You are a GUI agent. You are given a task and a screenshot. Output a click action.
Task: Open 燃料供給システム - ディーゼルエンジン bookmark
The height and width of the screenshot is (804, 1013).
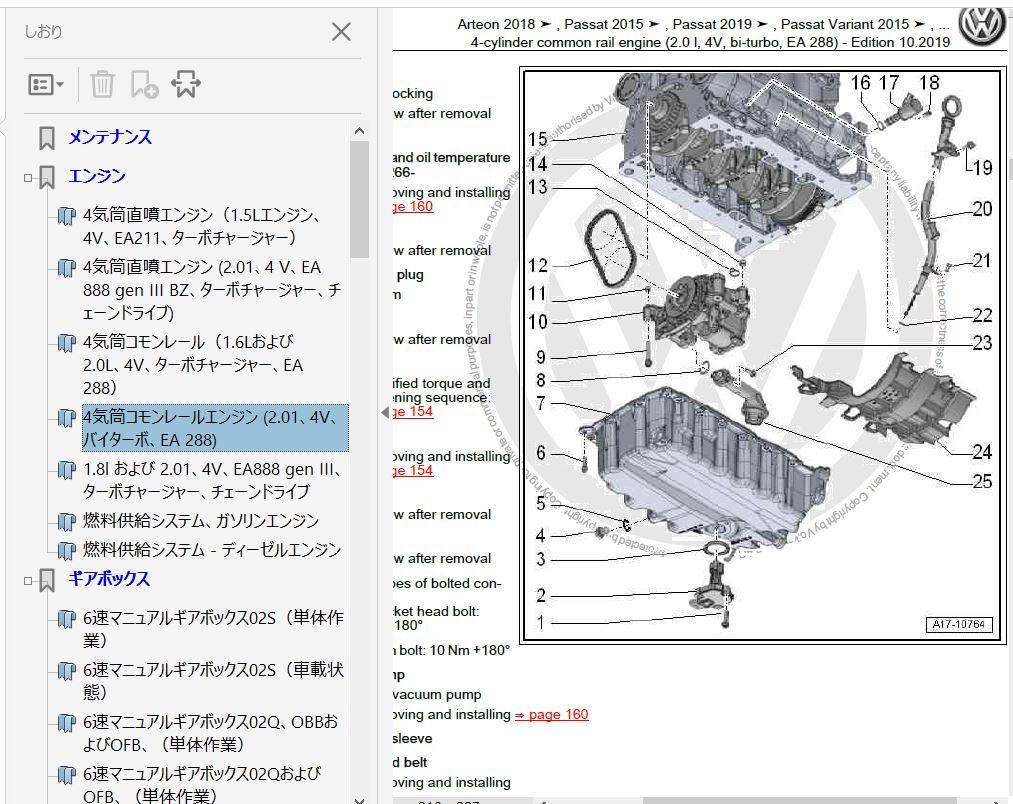[x=212, y=550]
